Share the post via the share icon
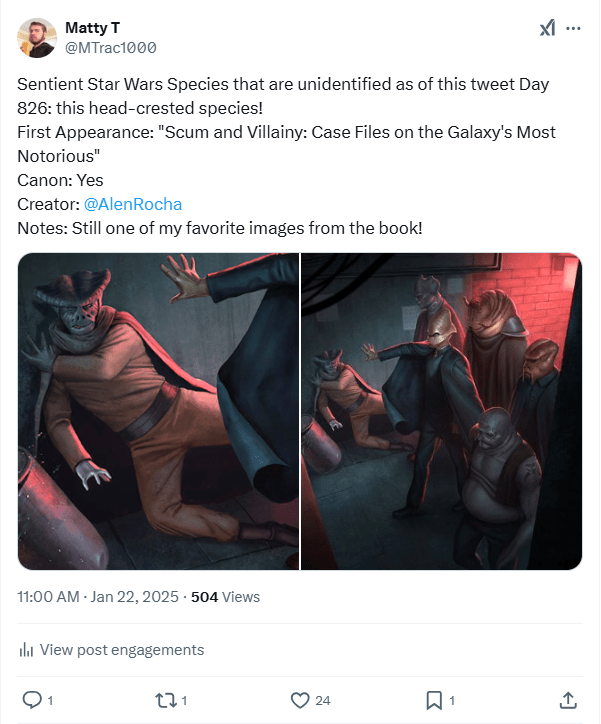 point(568,700)
